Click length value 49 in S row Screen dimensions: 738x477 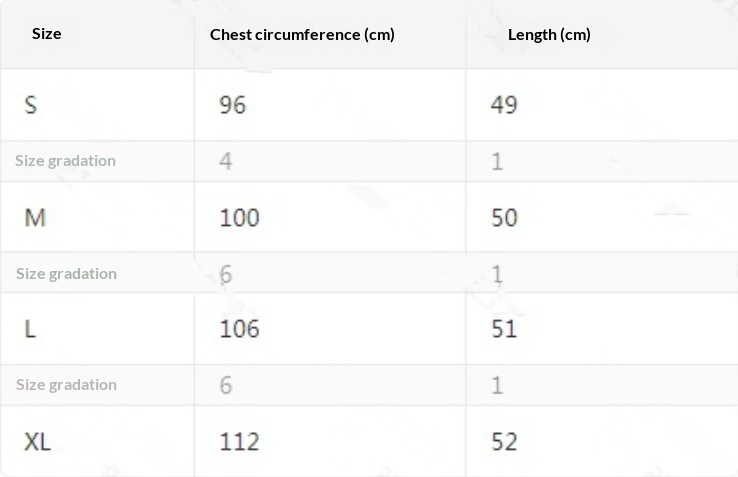pyautogui.click(x=504, y=104)
